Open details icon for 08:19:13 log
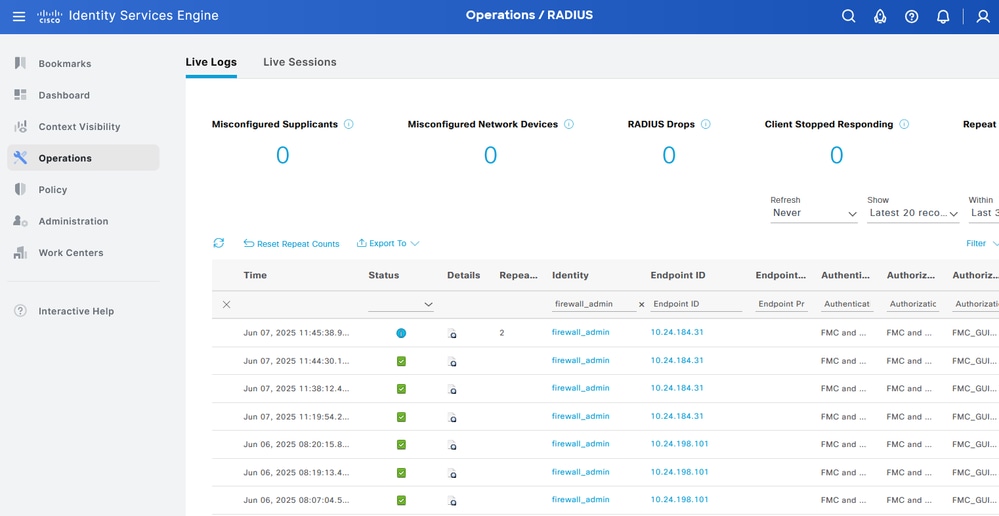The width and height of the screenshot is (999, 516). click(x=452, y=473)
